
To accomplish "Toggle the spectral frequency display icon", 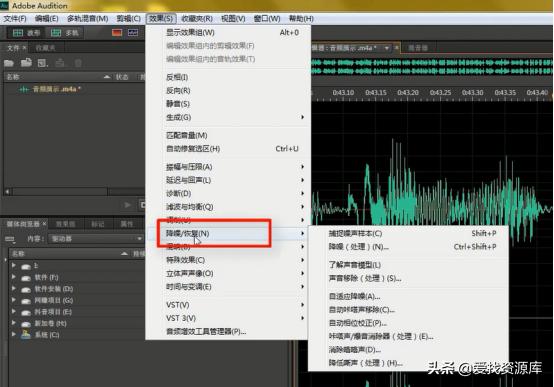I will click(x=117, y=33).
